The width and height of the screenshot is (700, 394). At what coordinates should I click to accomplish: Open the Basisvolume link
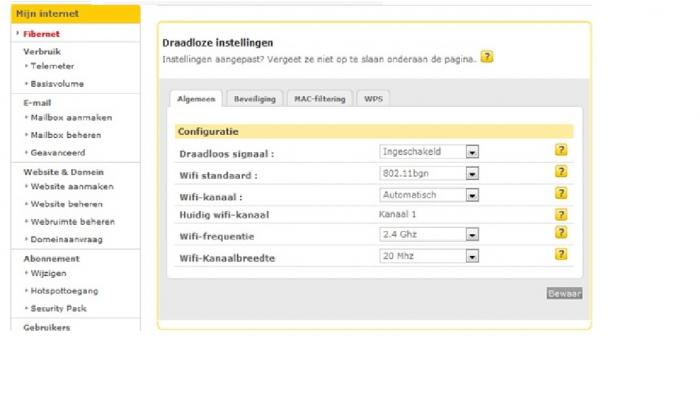point(57,84)
